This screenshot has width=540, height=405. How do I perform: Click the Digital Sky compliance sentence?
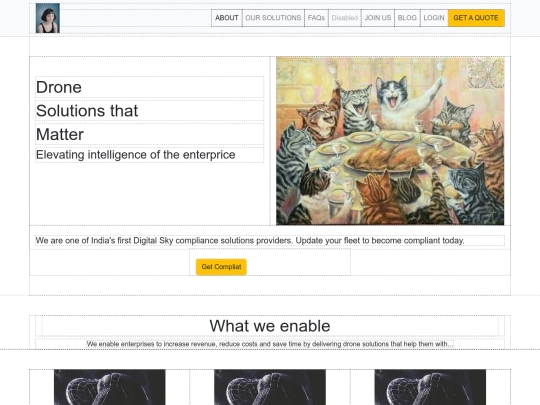[x=250, y=240]
